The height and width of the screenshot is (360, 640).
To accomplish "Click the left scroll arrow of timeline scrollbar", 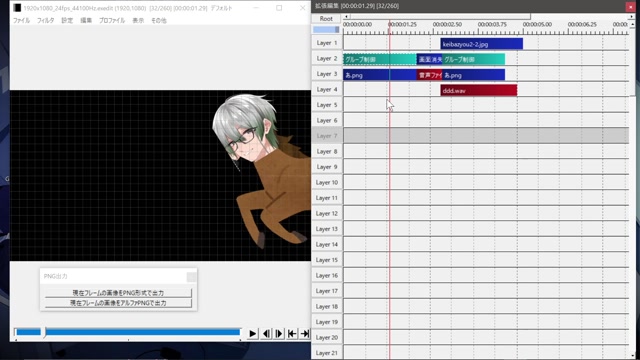I will pos(347,17).
